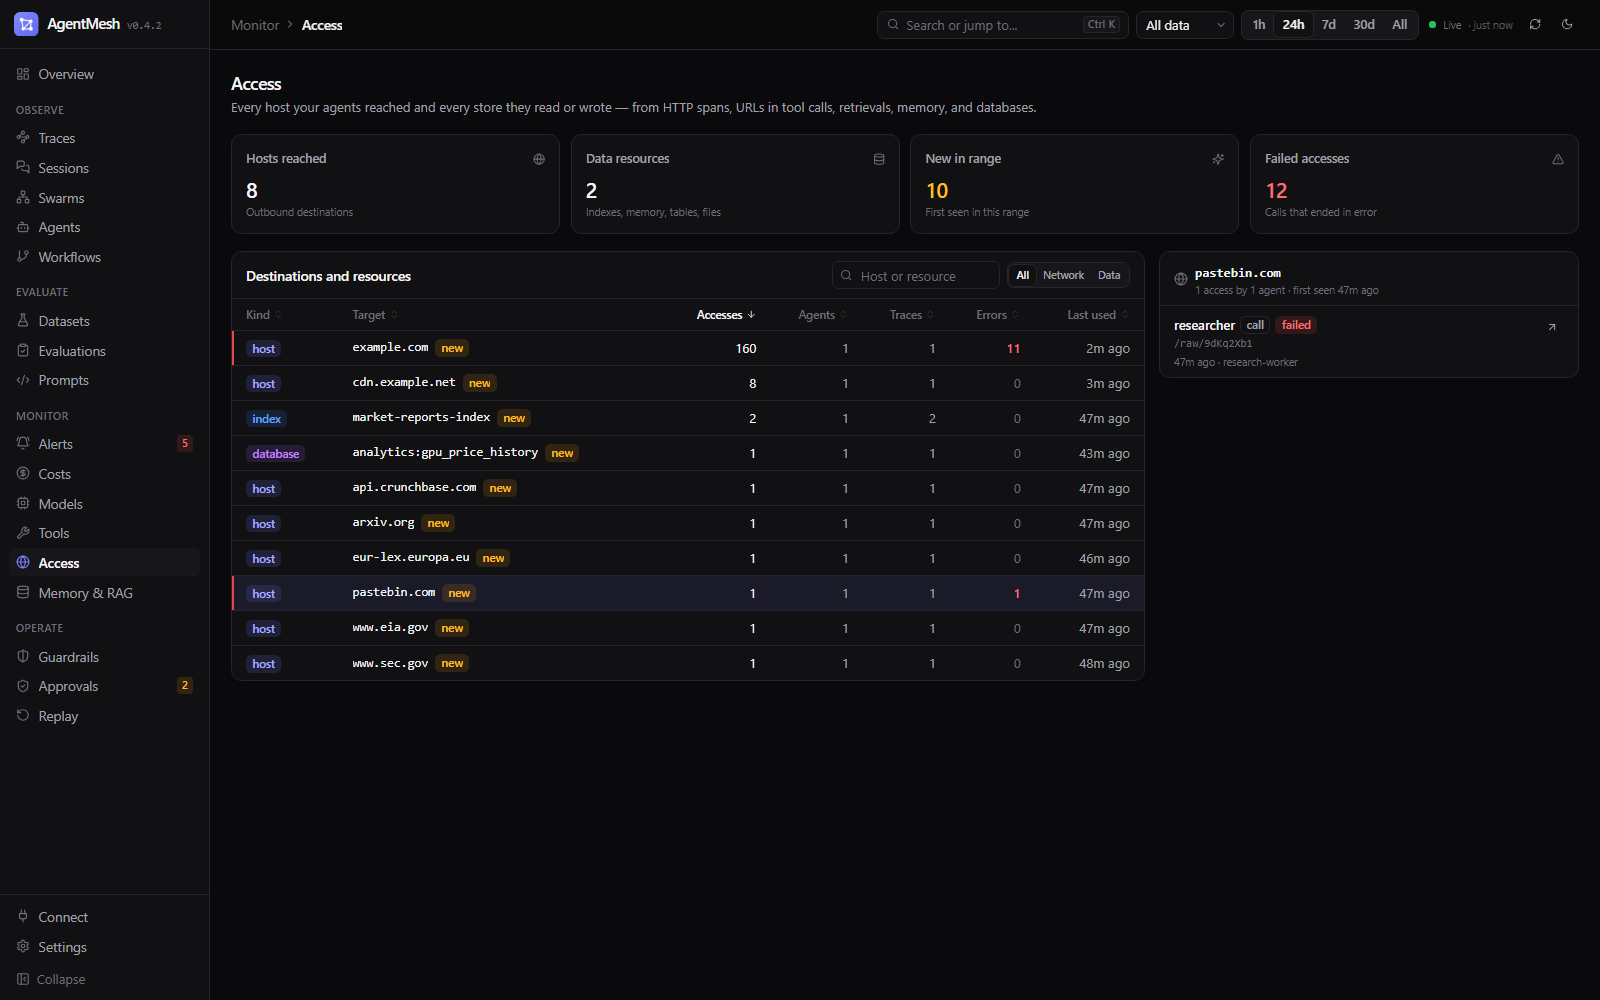Click the sparkle icon on New in range card

(1218, 159)
